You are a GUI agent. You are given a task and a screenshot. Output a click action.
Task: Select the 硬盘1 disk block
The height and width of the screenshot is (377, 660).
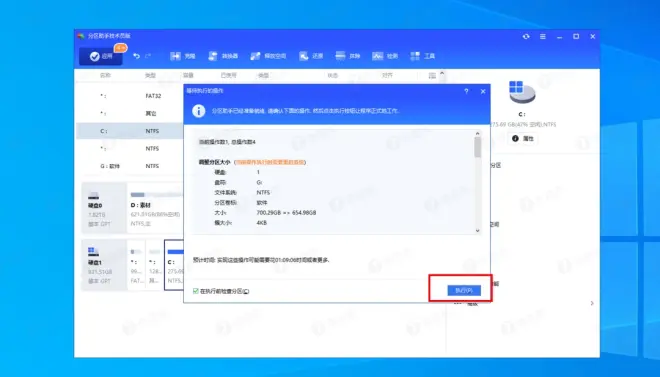click(x=104, y=265)
